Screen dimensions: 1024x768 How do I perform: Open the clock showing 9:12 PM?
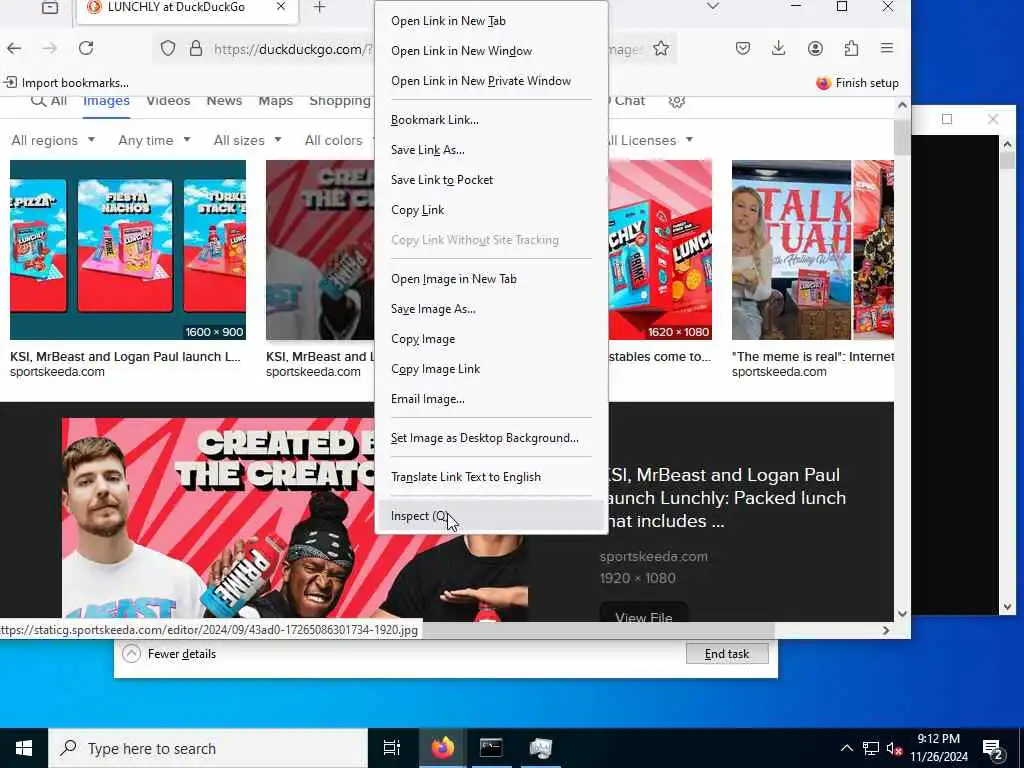click(x=938, y=748)
